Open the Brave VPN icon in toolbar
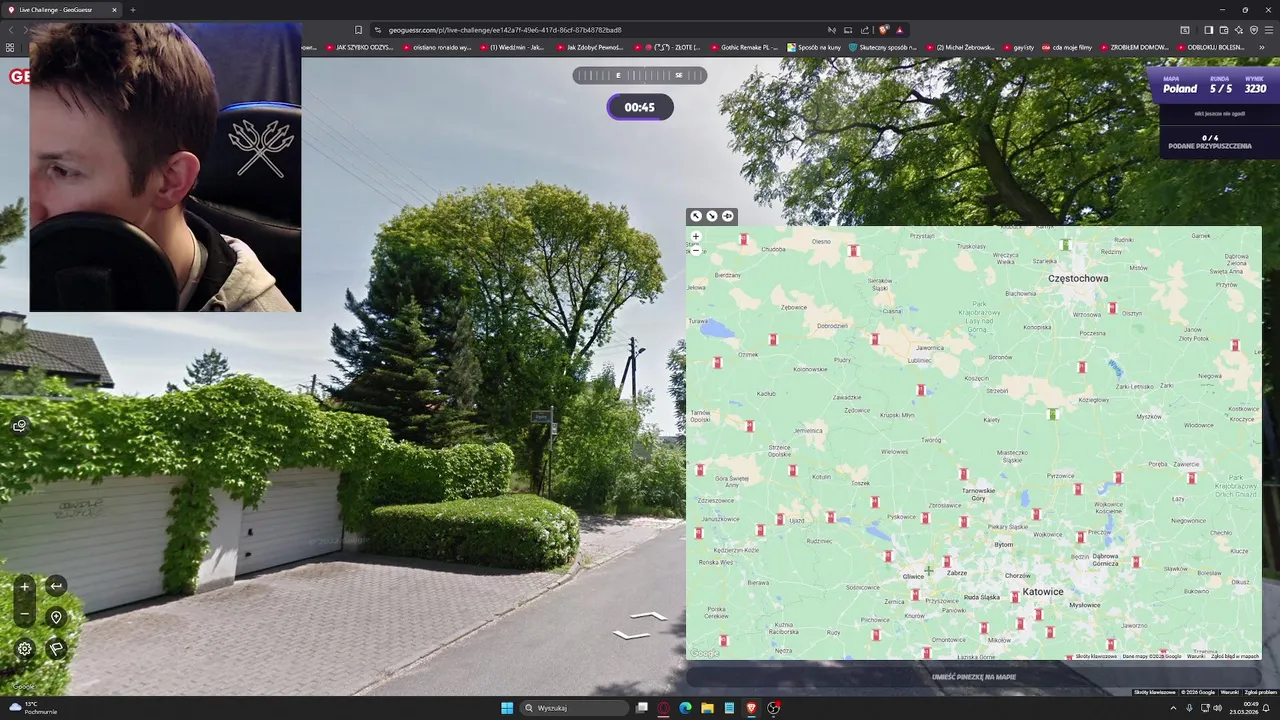Screen dimensions: 1280x720 point(1253,30)
